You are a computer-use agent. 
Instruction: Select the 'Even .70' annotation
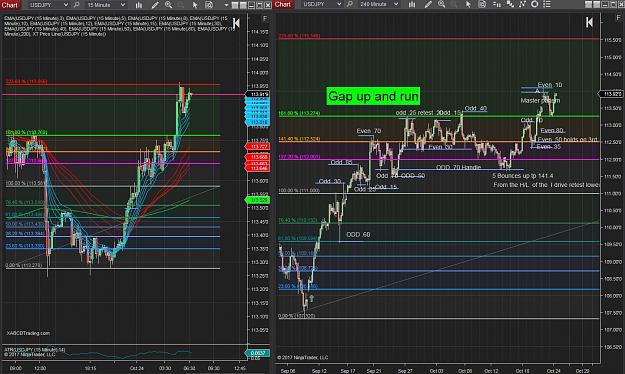(x=369, y=131)
